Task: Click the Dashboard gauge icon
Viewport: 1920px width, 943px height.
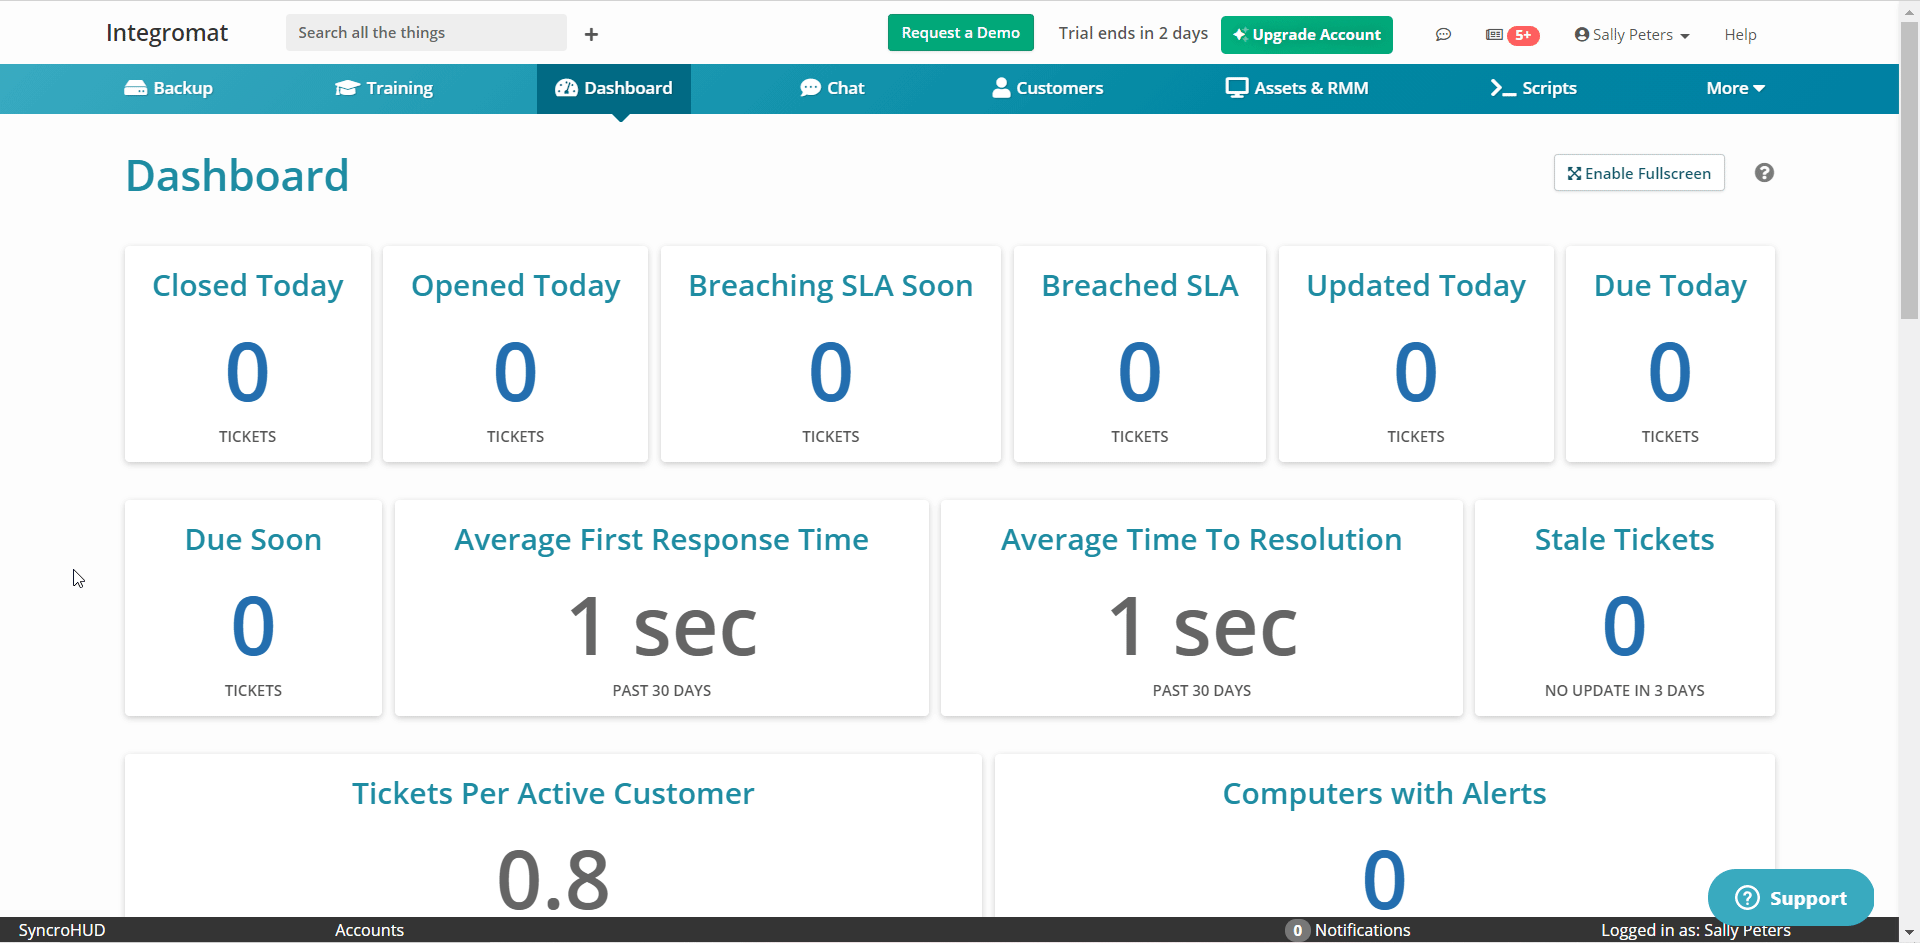Action: click(x=566, y=88)
